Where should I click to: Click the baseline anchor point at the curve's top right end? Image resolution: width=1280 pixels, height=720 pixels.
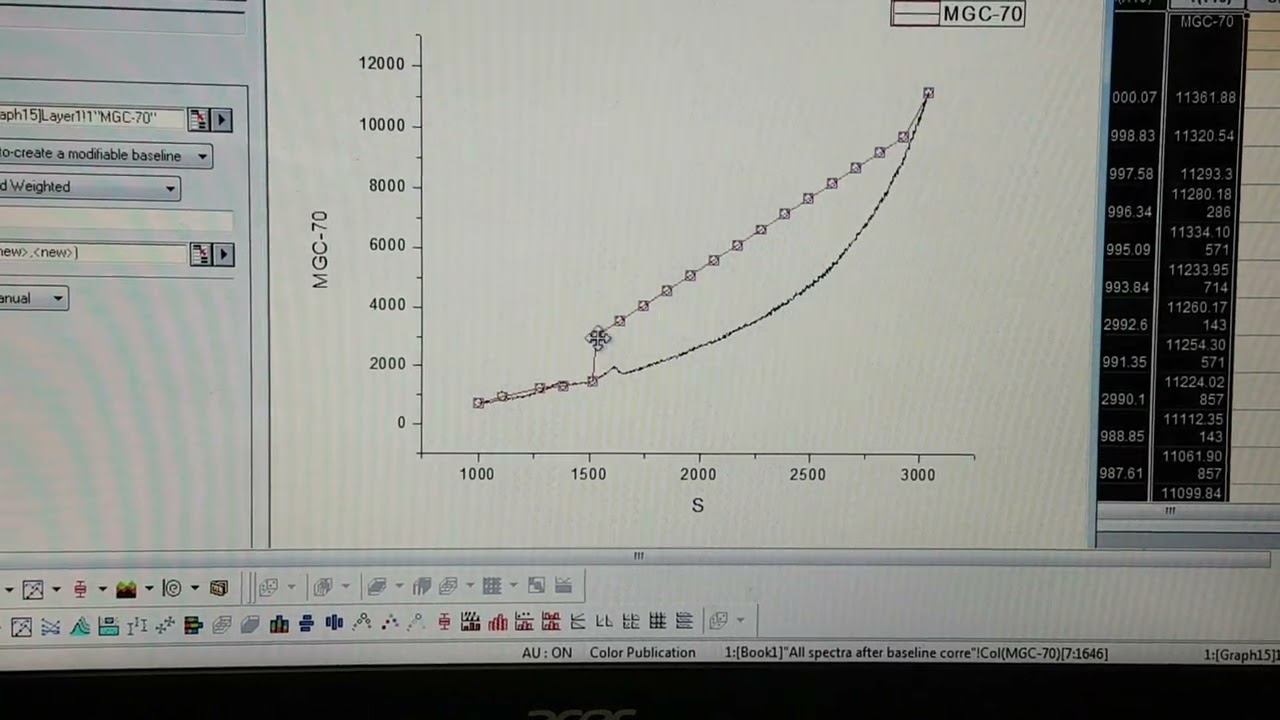tap(928, 93)
